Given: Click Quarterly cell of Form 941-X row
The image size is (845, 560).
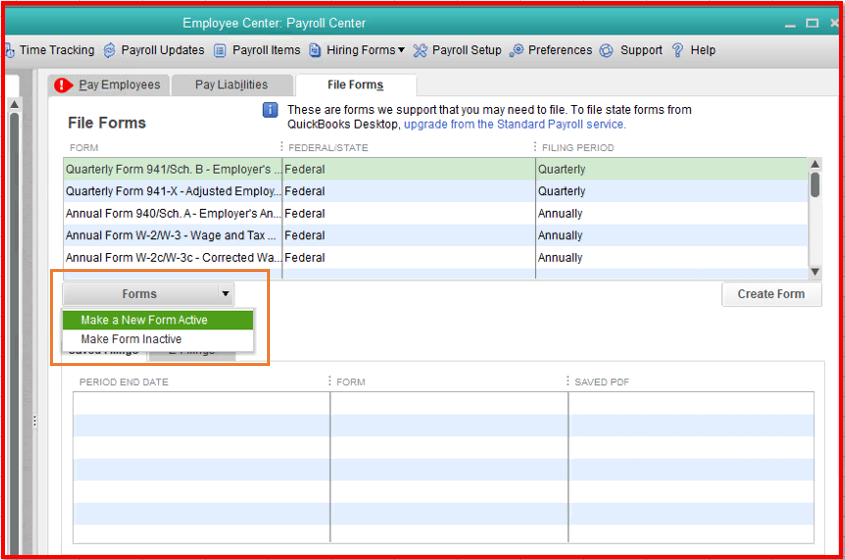Looking at the screenshot, I should tap(671, 191).
